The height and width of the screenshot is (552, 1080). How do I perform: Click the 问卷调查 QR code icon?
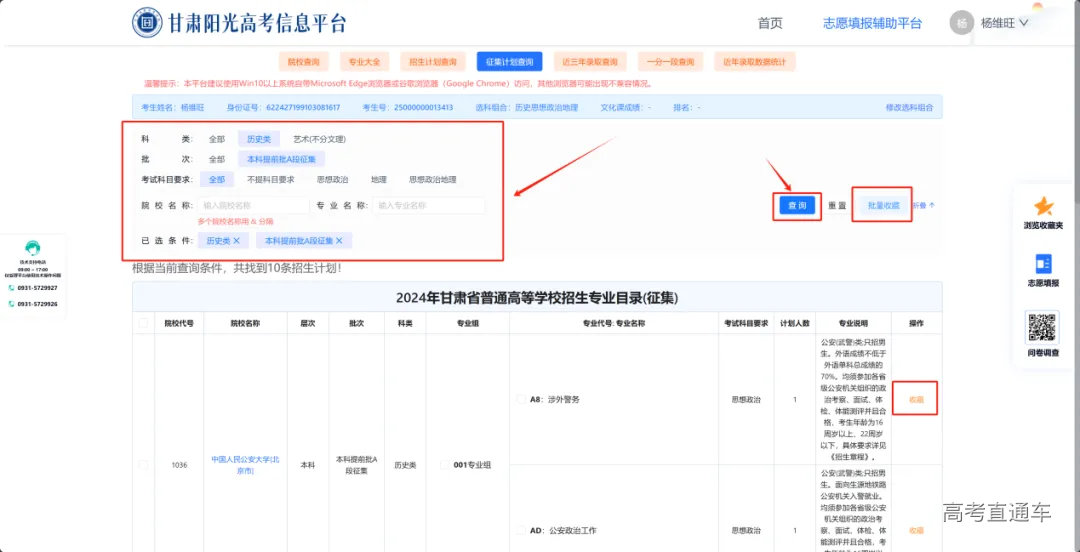tap(1042, 327)
